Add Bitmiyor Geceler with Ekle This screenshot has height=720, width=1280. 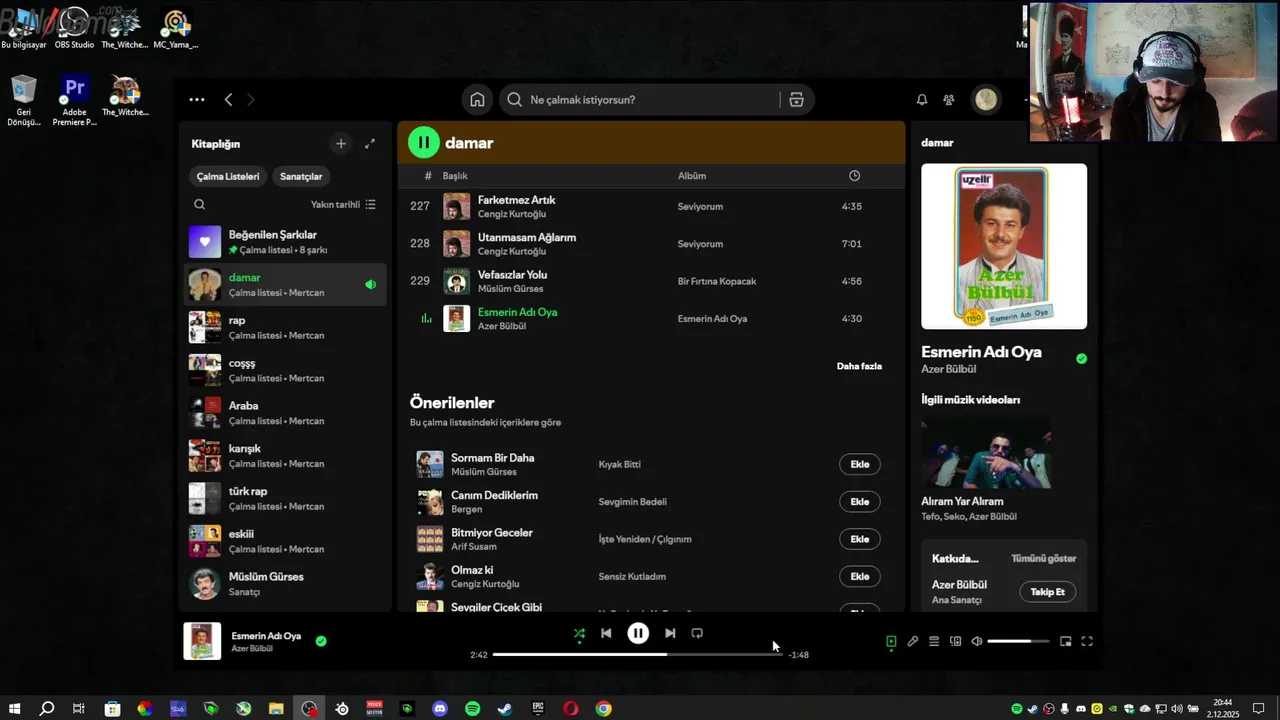pos(860,539)
